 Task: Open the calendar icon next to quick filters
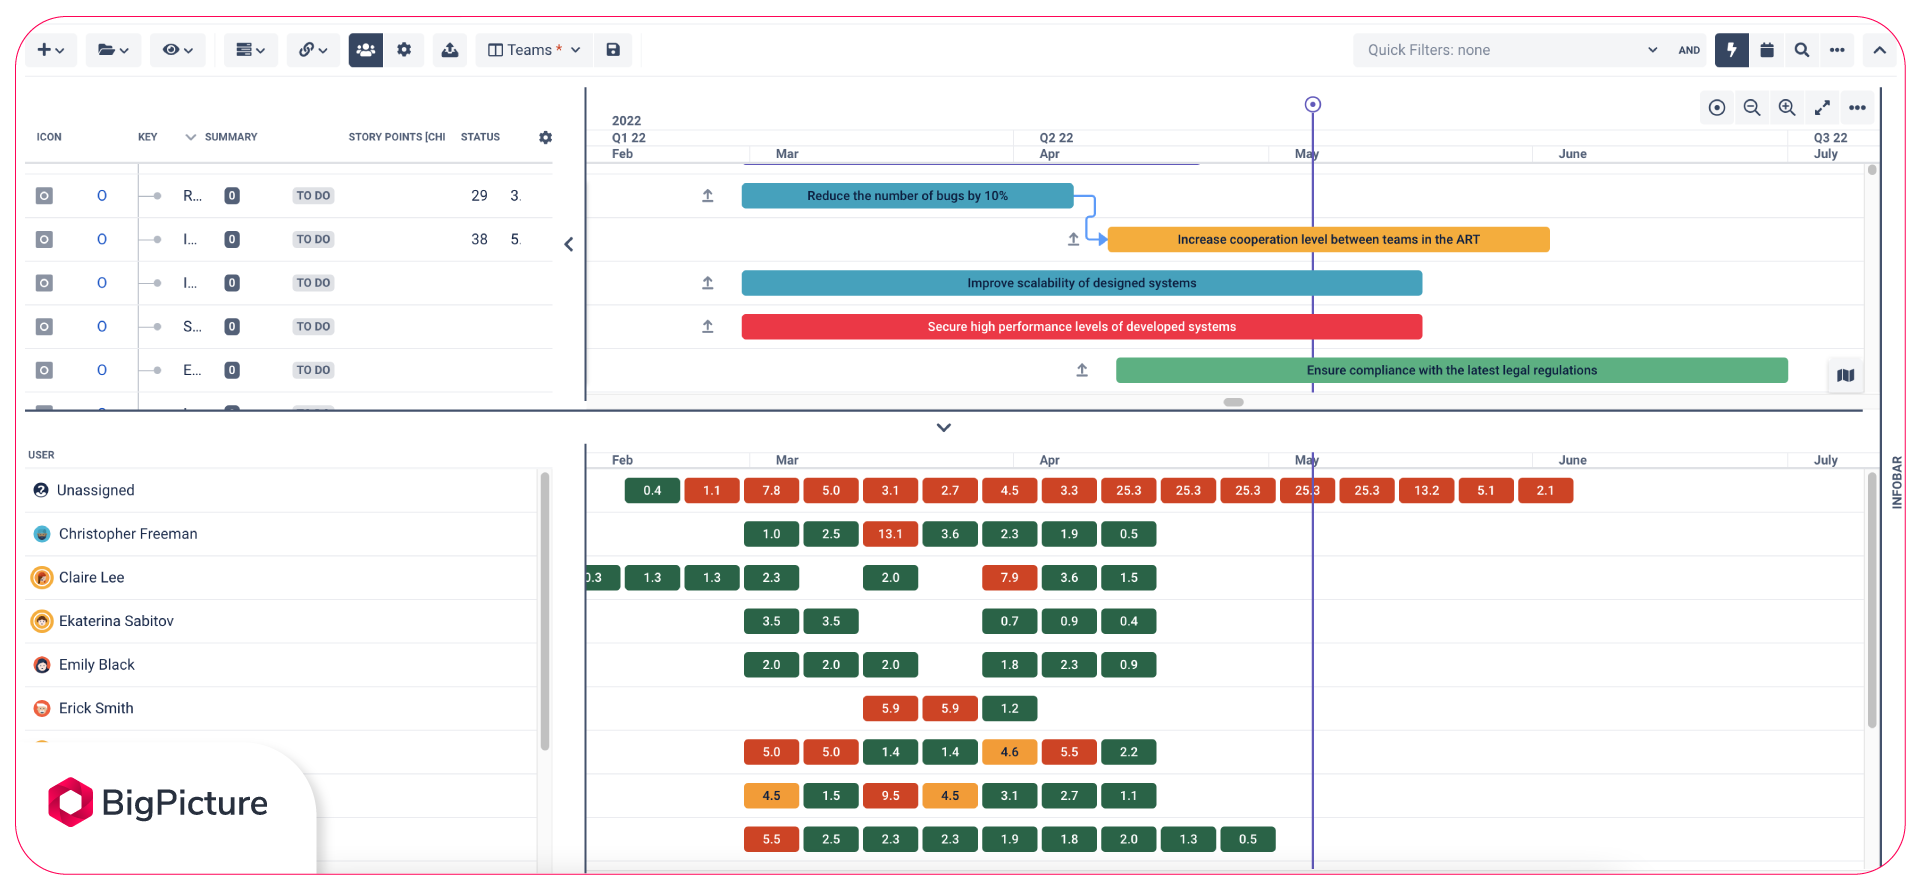[x=1767, y=50]
